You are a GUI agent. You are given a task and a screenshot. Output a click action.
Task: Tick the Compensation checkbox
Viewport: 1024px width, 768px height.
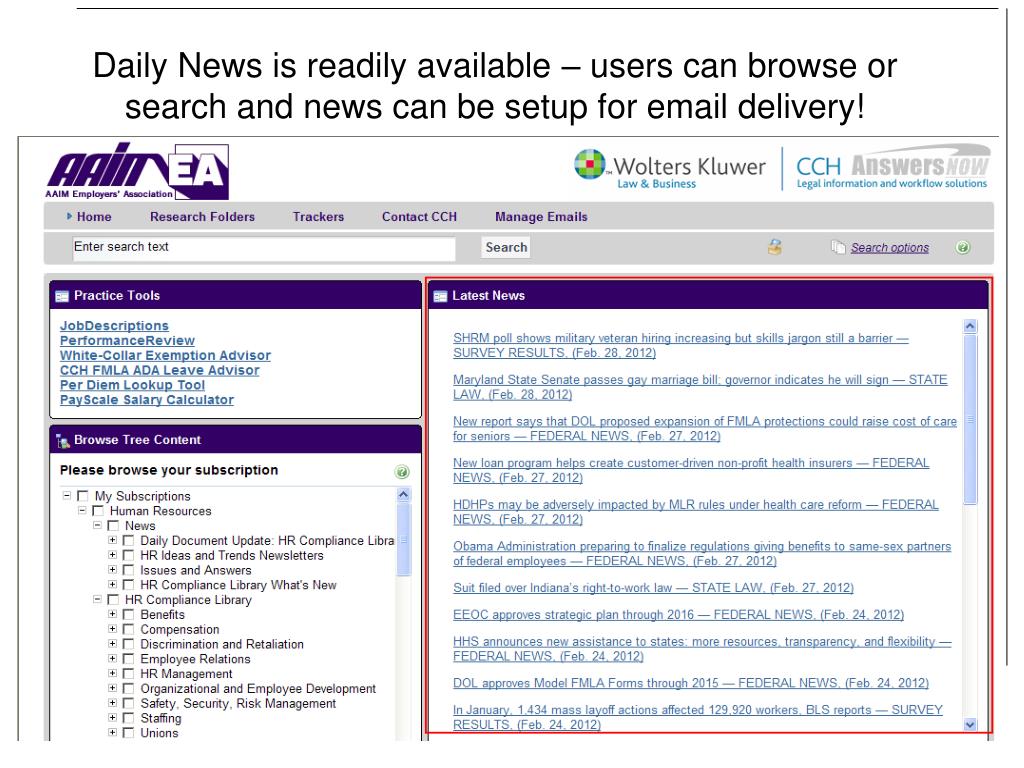tap(128, 630)
